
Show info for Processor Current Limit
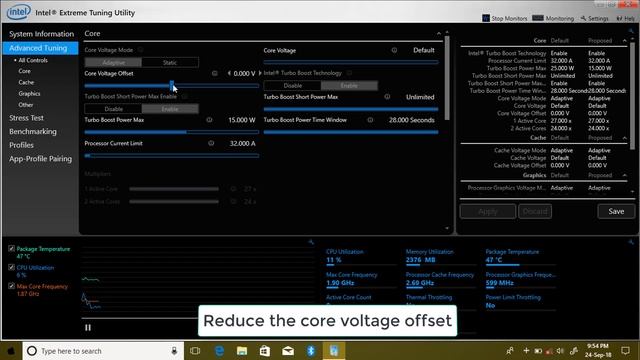point(211,143)
